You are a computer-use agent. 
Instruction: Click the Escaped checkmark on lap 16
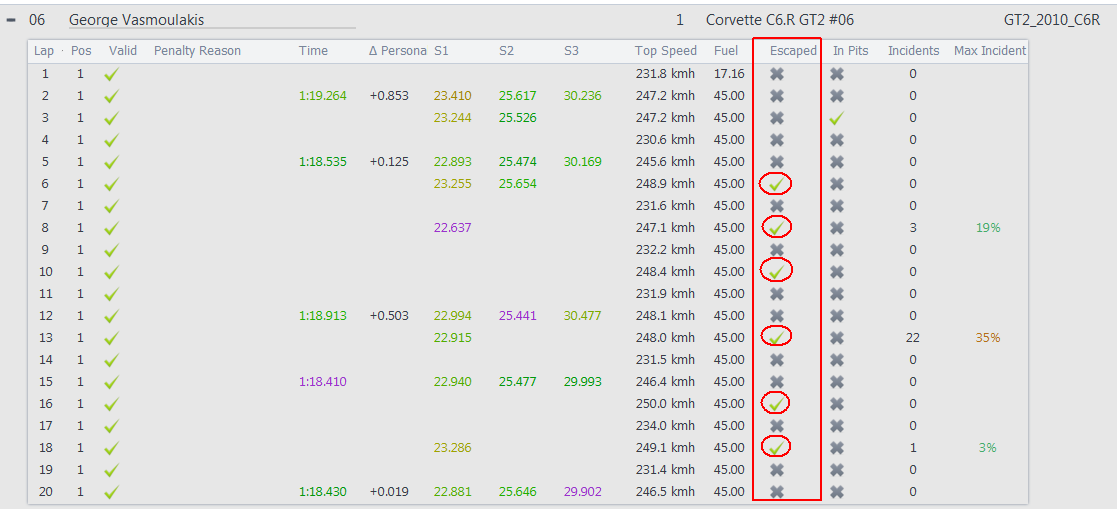[x=776, y=404]
